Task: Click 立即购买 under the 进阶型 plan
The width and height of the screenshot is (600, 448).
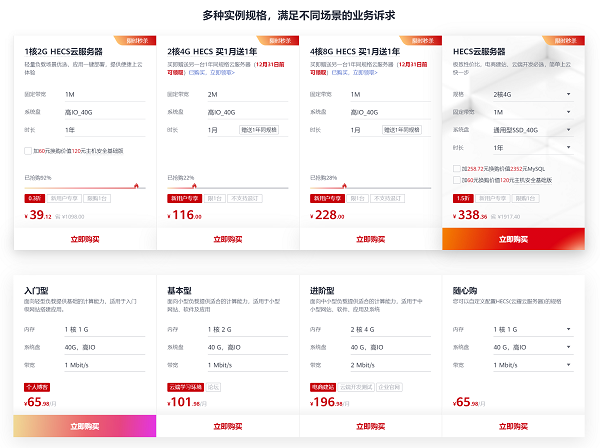Action: point(370,426)
